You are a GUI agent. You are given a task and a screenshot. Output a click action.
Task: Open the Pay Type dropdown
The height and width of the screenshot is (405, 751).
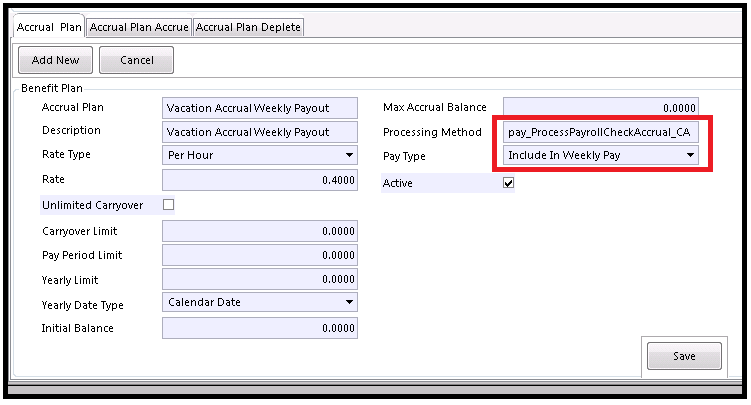[601, 155]
